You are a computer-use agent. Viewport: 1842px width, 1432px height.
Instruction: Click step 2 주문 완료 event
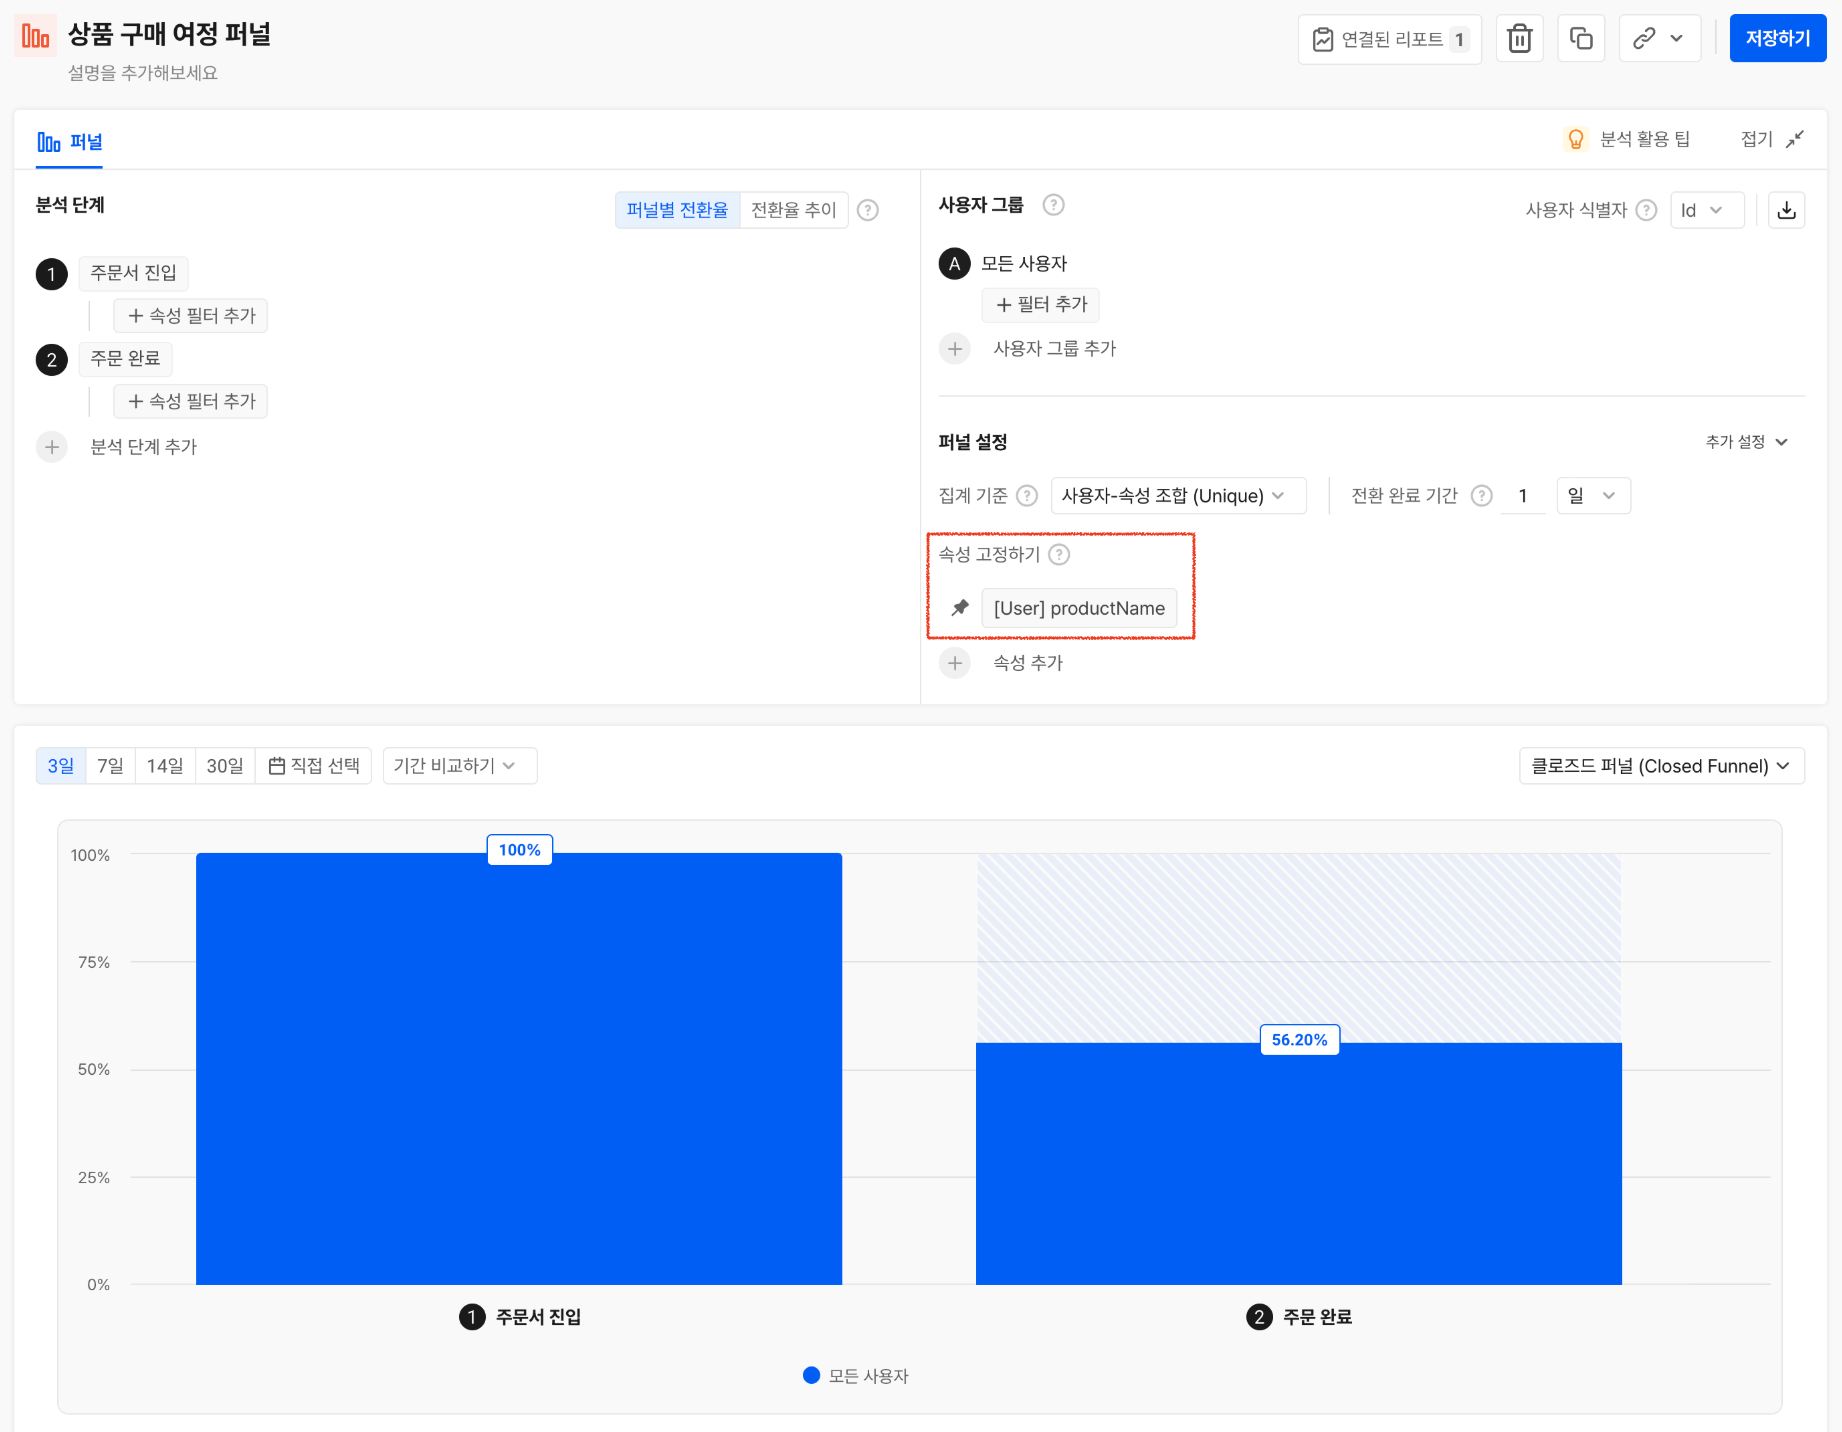125,359
